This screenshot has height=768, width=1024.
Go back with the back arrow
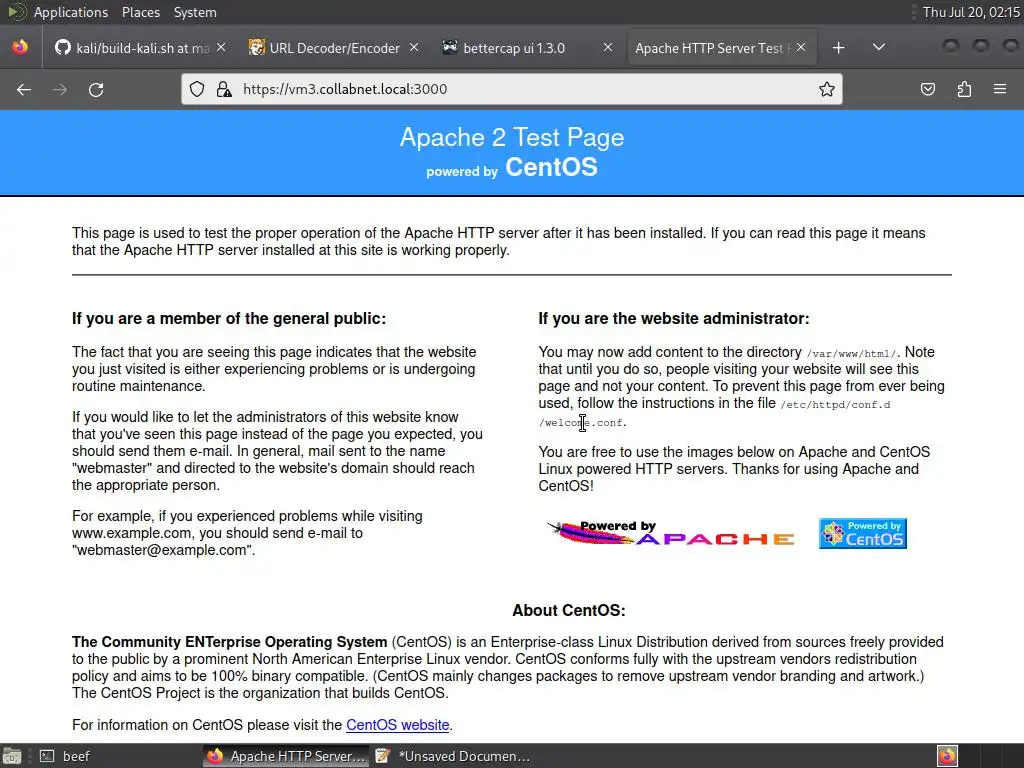click(24, 89)
